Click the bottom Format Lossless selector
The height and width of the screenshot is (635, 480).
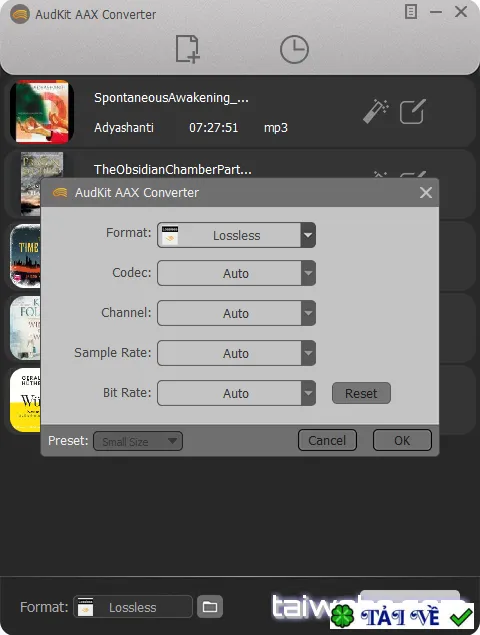click(x=132, y=607)
